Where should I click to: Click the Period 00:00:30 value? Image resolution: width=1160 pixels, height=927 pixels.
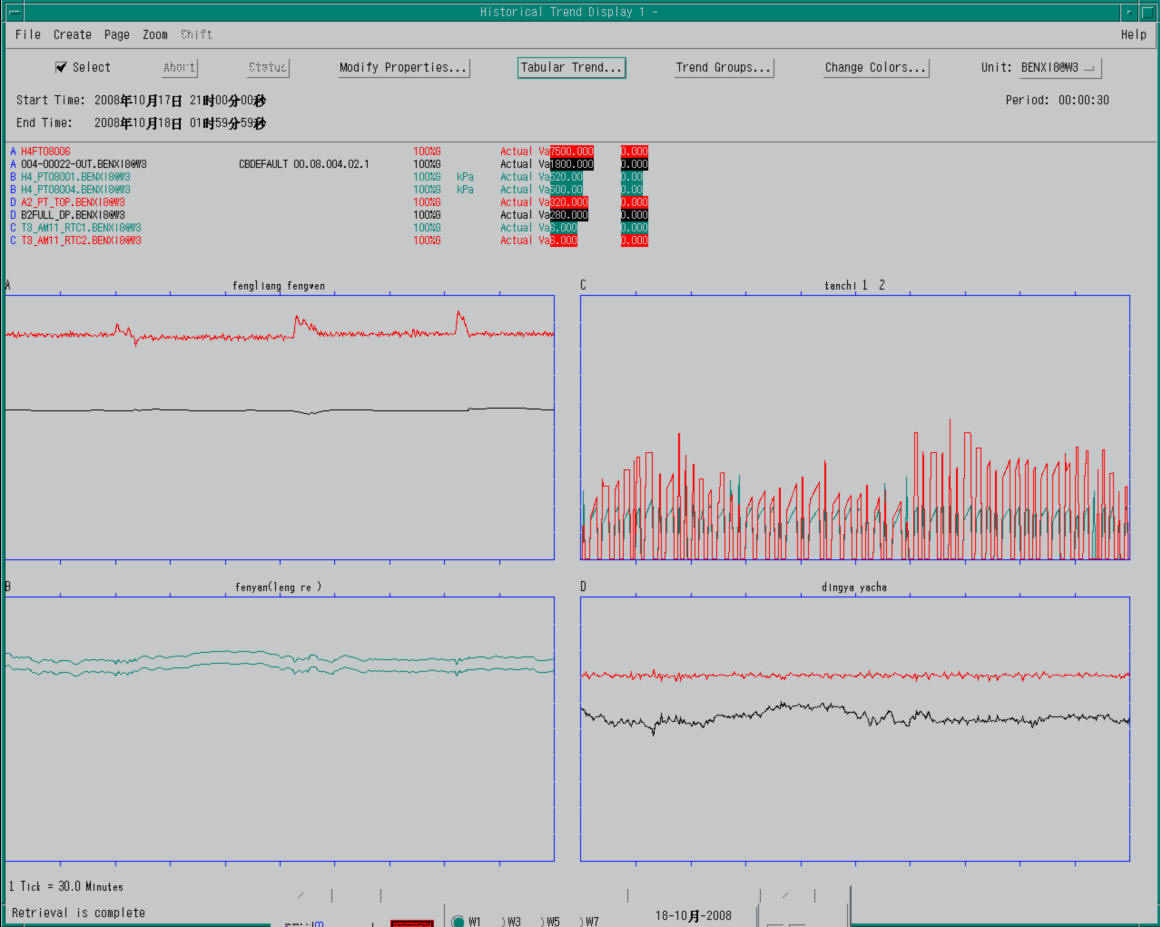coord(1083,100)
